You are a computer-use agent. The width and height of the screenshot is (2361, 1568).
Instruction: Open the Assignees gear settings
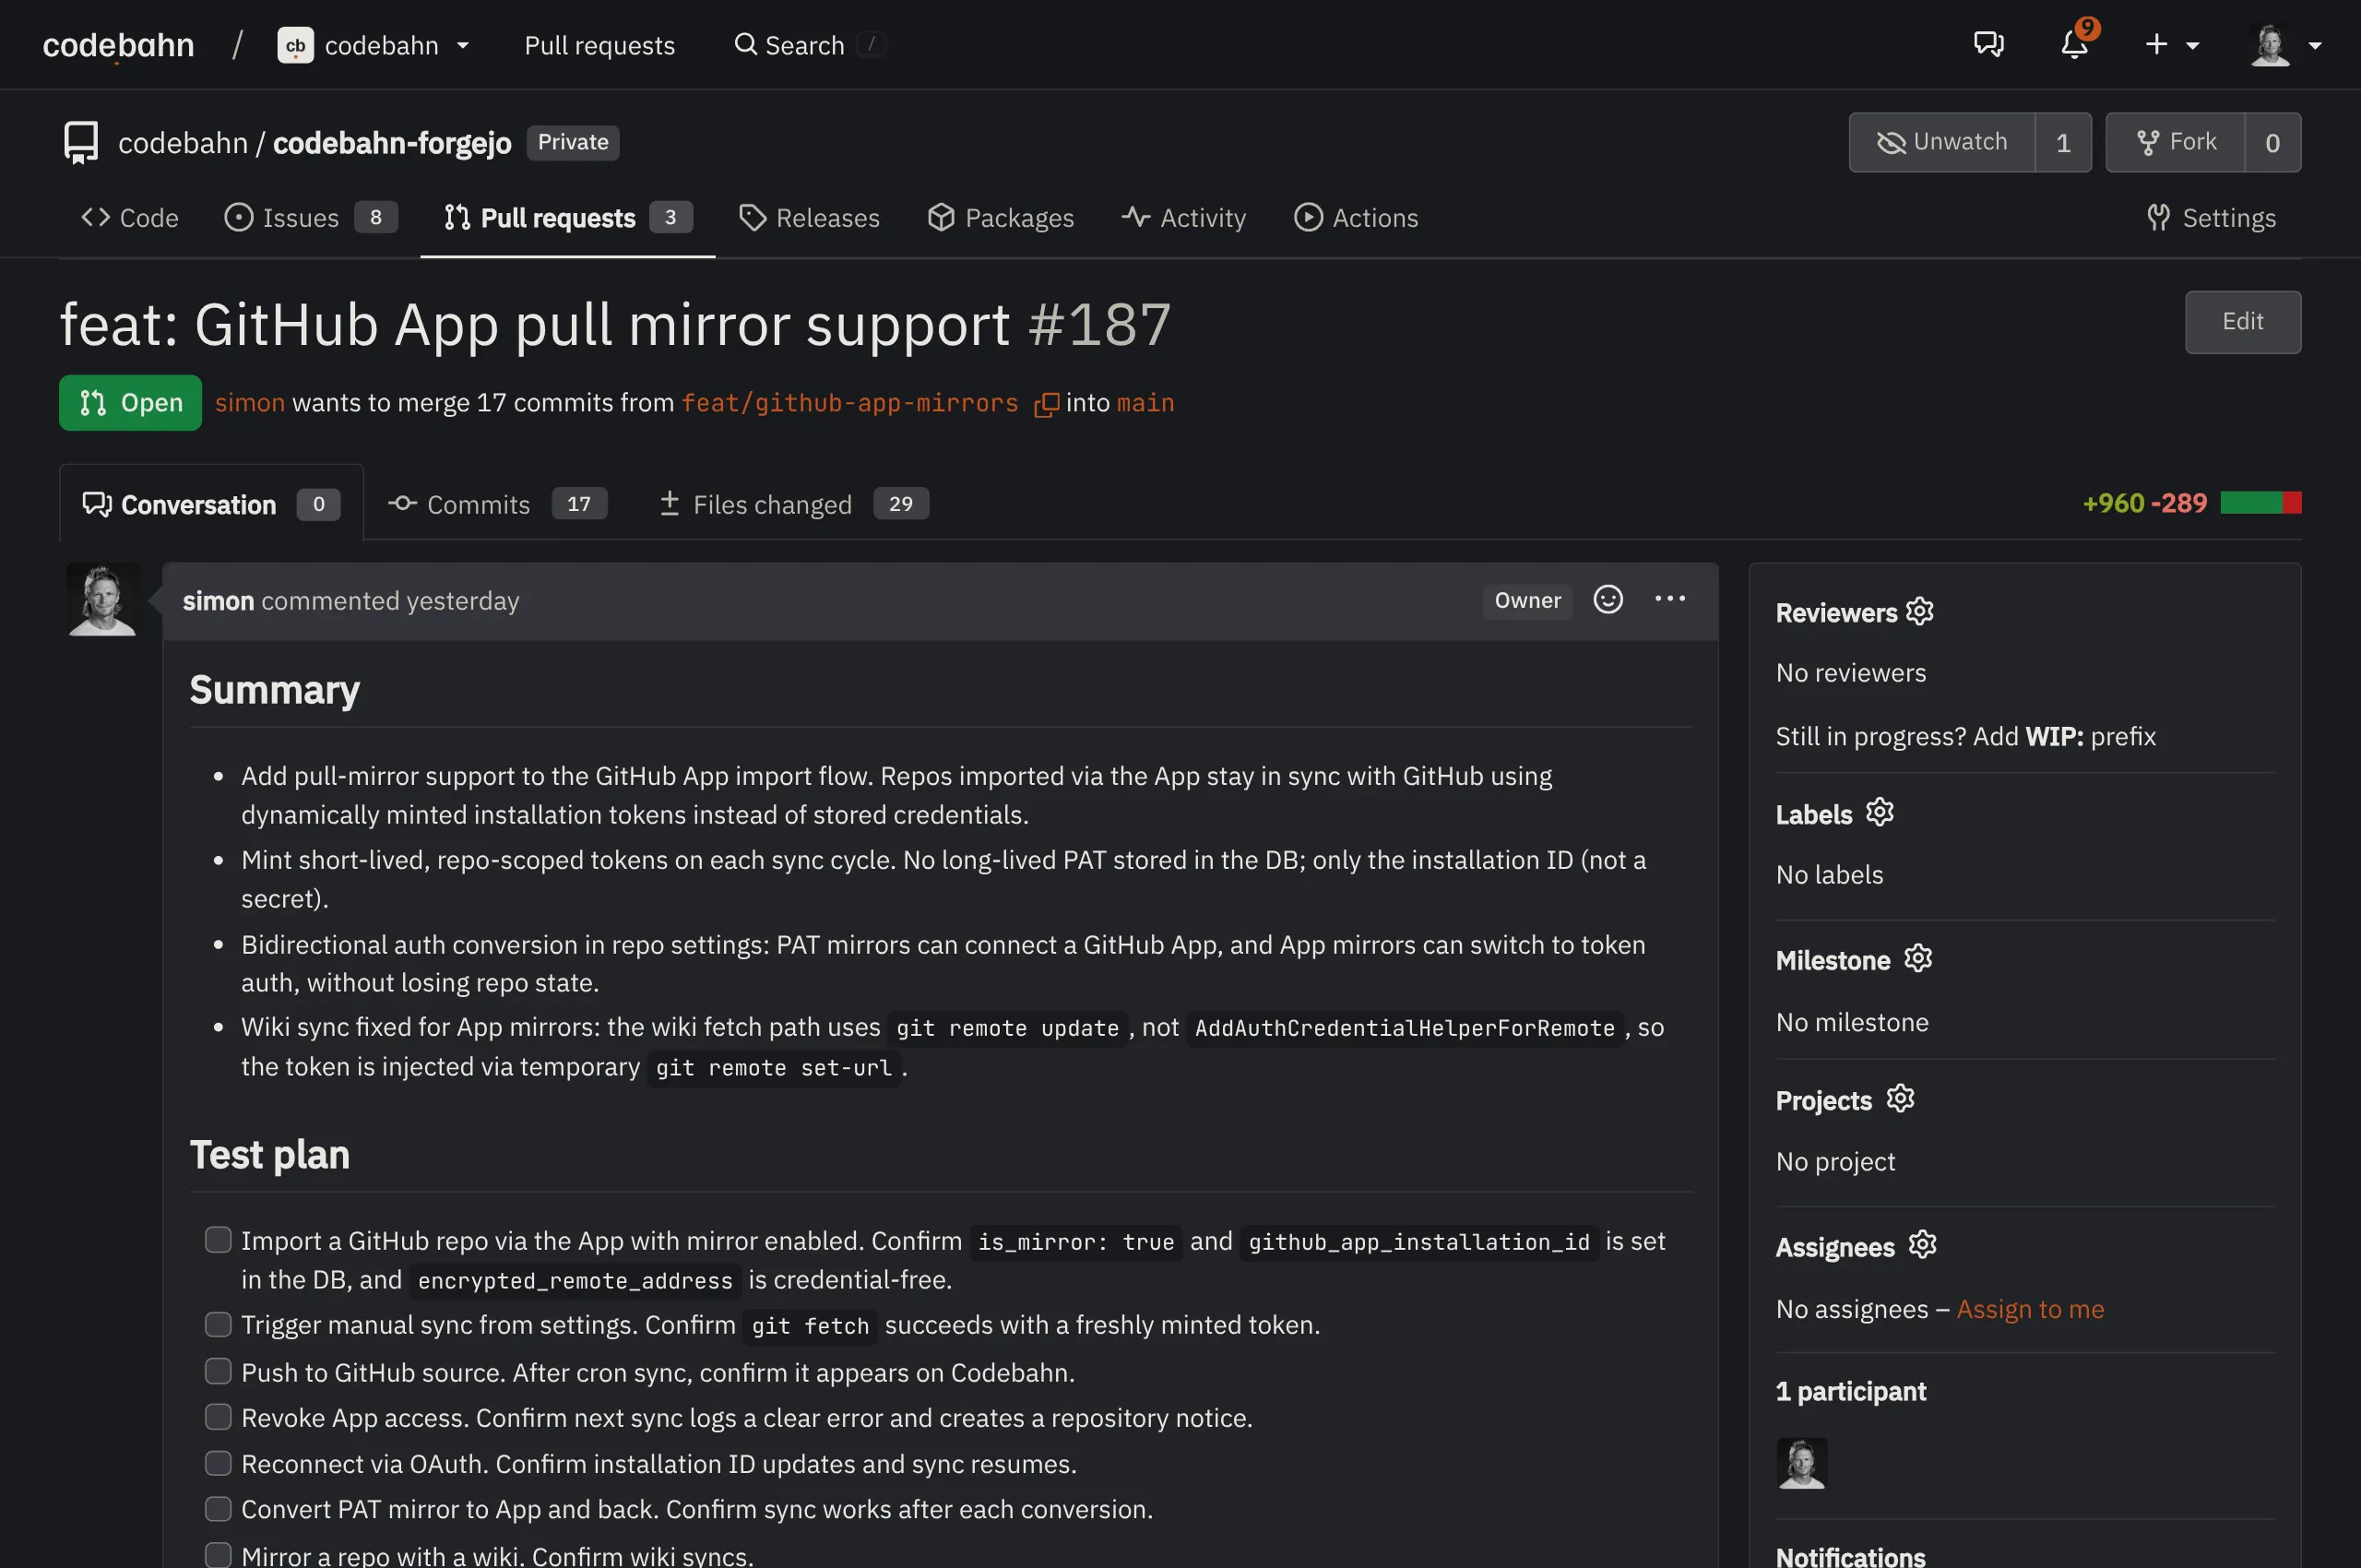pyautogui.click(x=1921, y=1245)
